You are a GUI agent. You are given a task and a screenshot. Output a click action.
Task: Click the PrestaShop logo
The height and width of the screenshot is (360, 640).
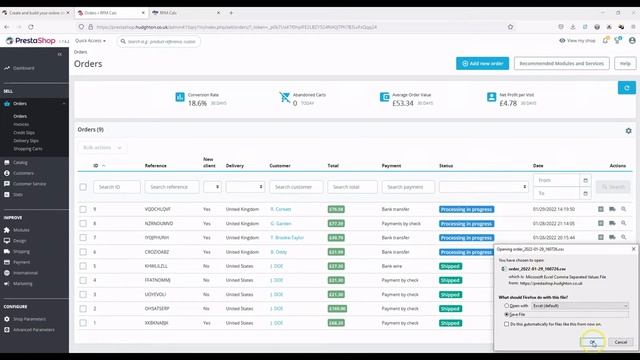pyautogui.click(x=31, y=40)
